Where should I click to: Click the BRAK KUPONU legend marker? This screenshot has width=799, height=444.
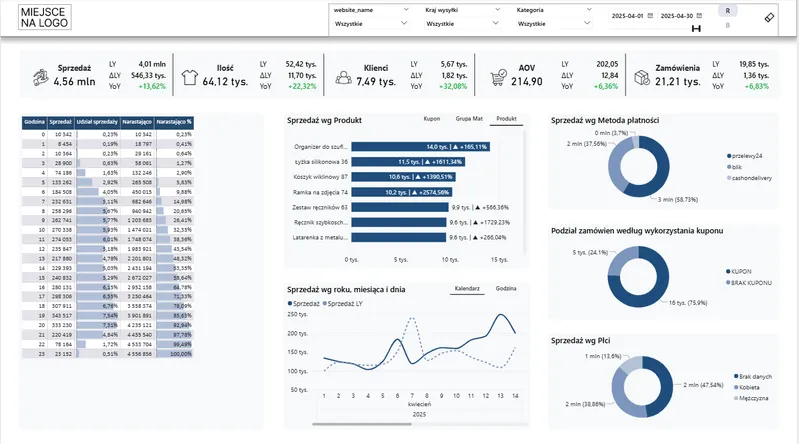728,282
